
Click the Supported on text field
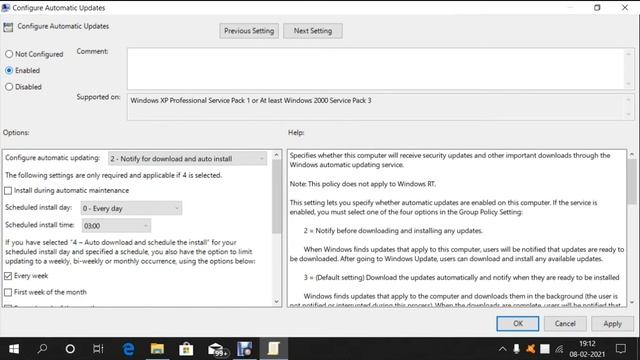click(x=376, y=107)
